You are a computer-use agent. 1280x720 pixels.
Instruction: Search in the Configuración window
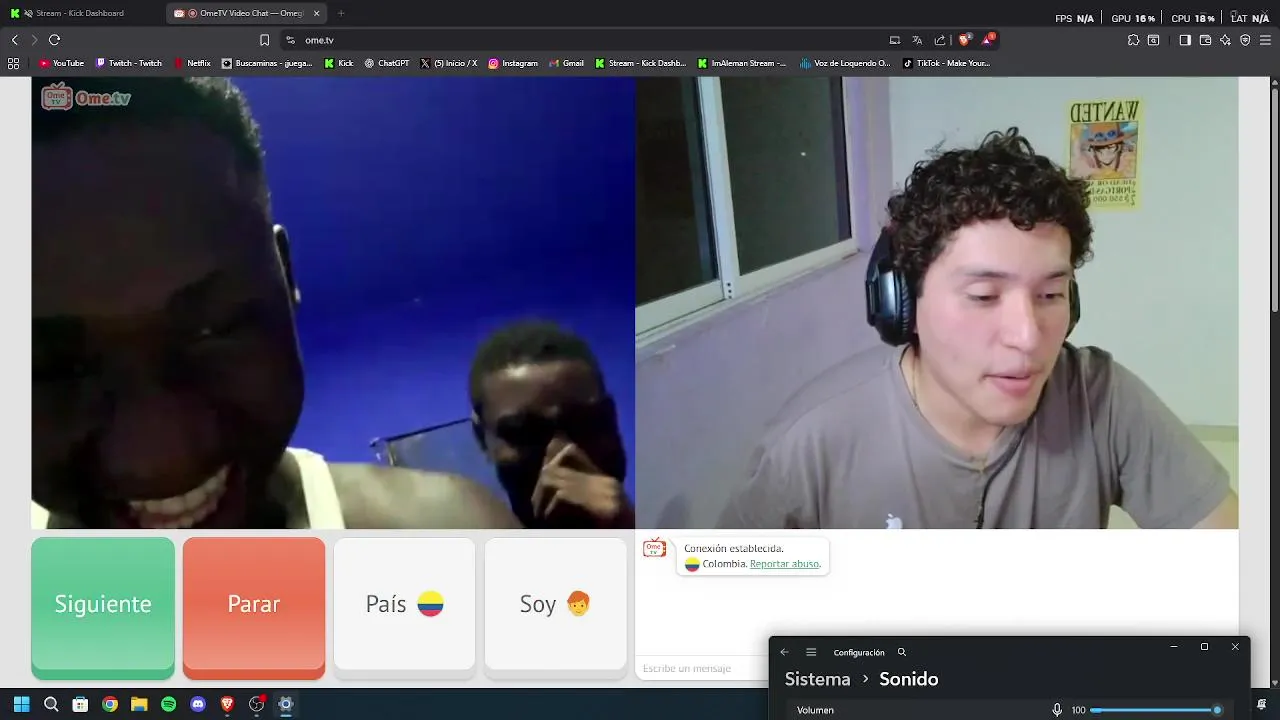click(902, 652)
